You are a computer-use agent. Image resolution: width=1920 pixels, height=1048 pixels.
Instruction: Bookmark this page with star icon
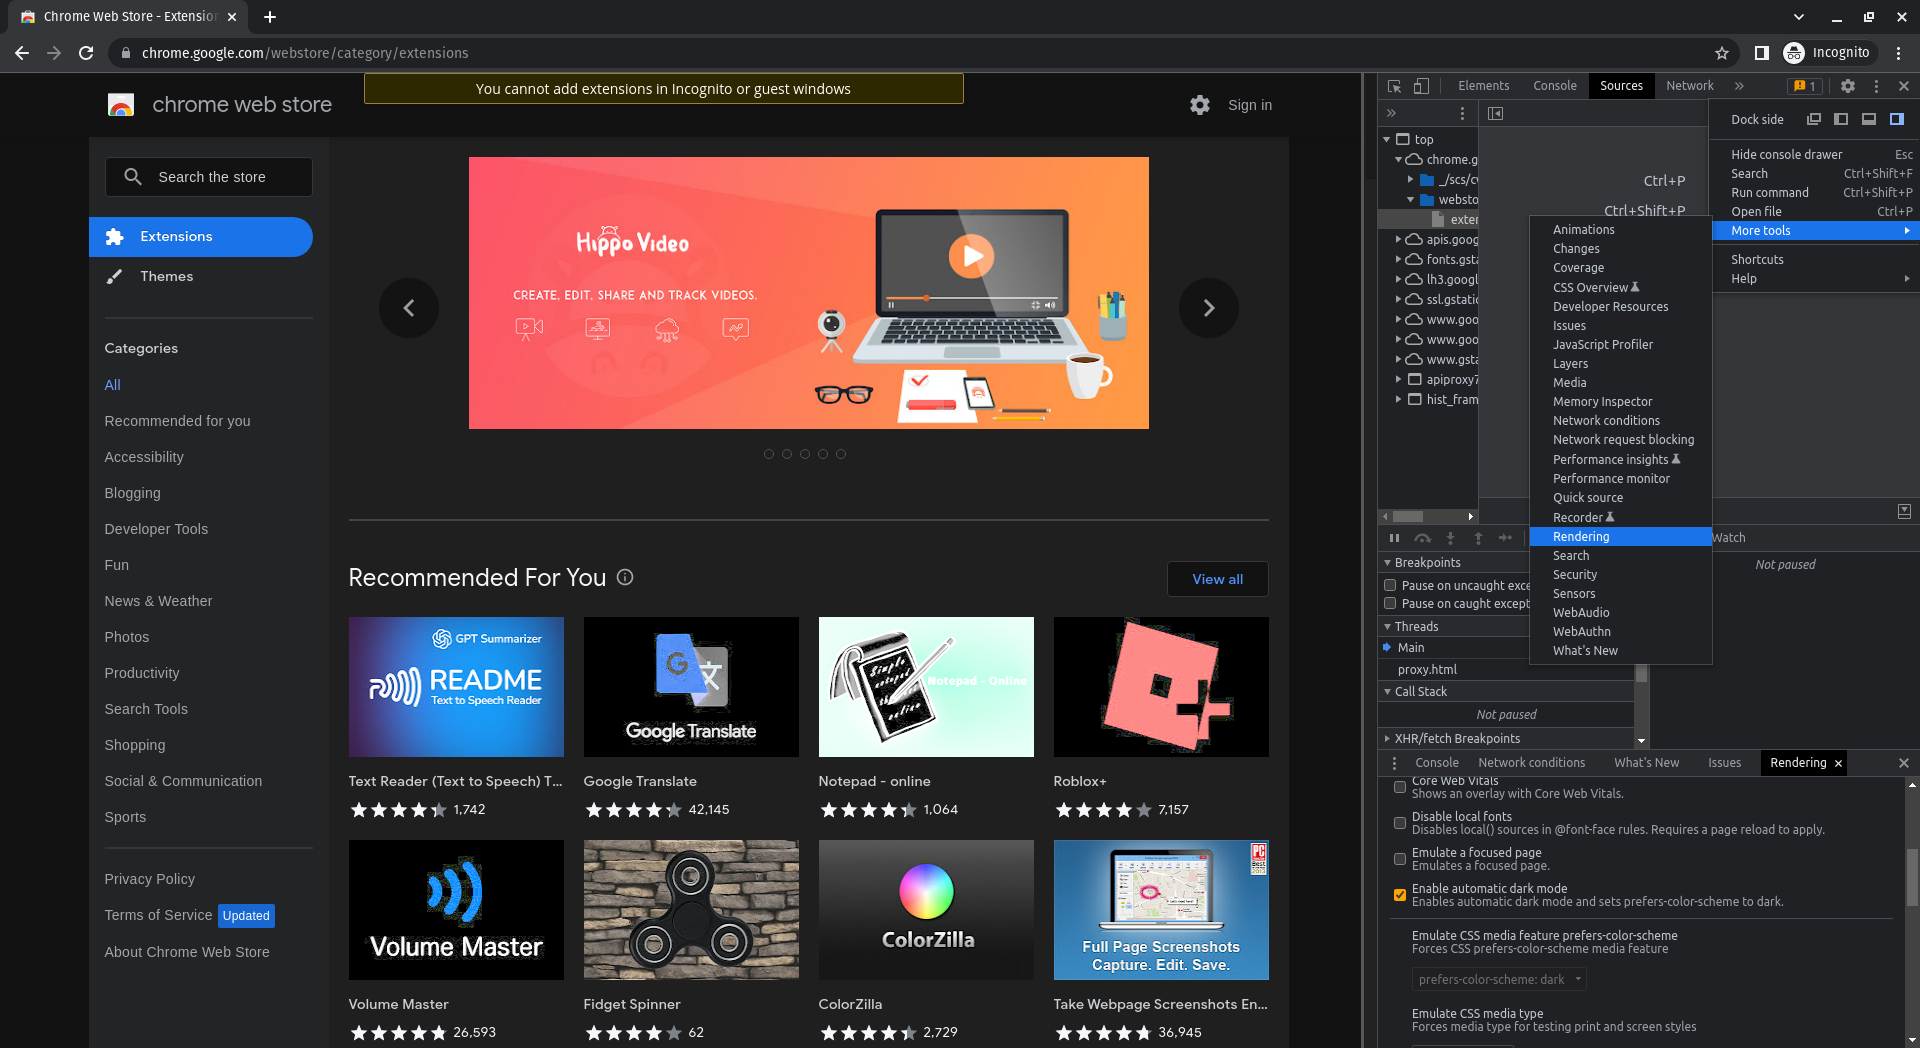point(1722,53)
